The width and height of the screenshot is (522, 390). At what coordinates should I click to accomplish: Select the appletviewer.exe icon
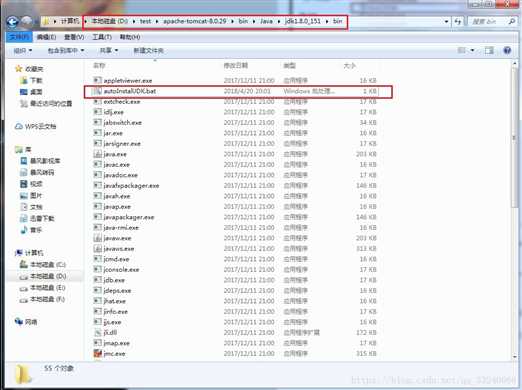[97, 80]
